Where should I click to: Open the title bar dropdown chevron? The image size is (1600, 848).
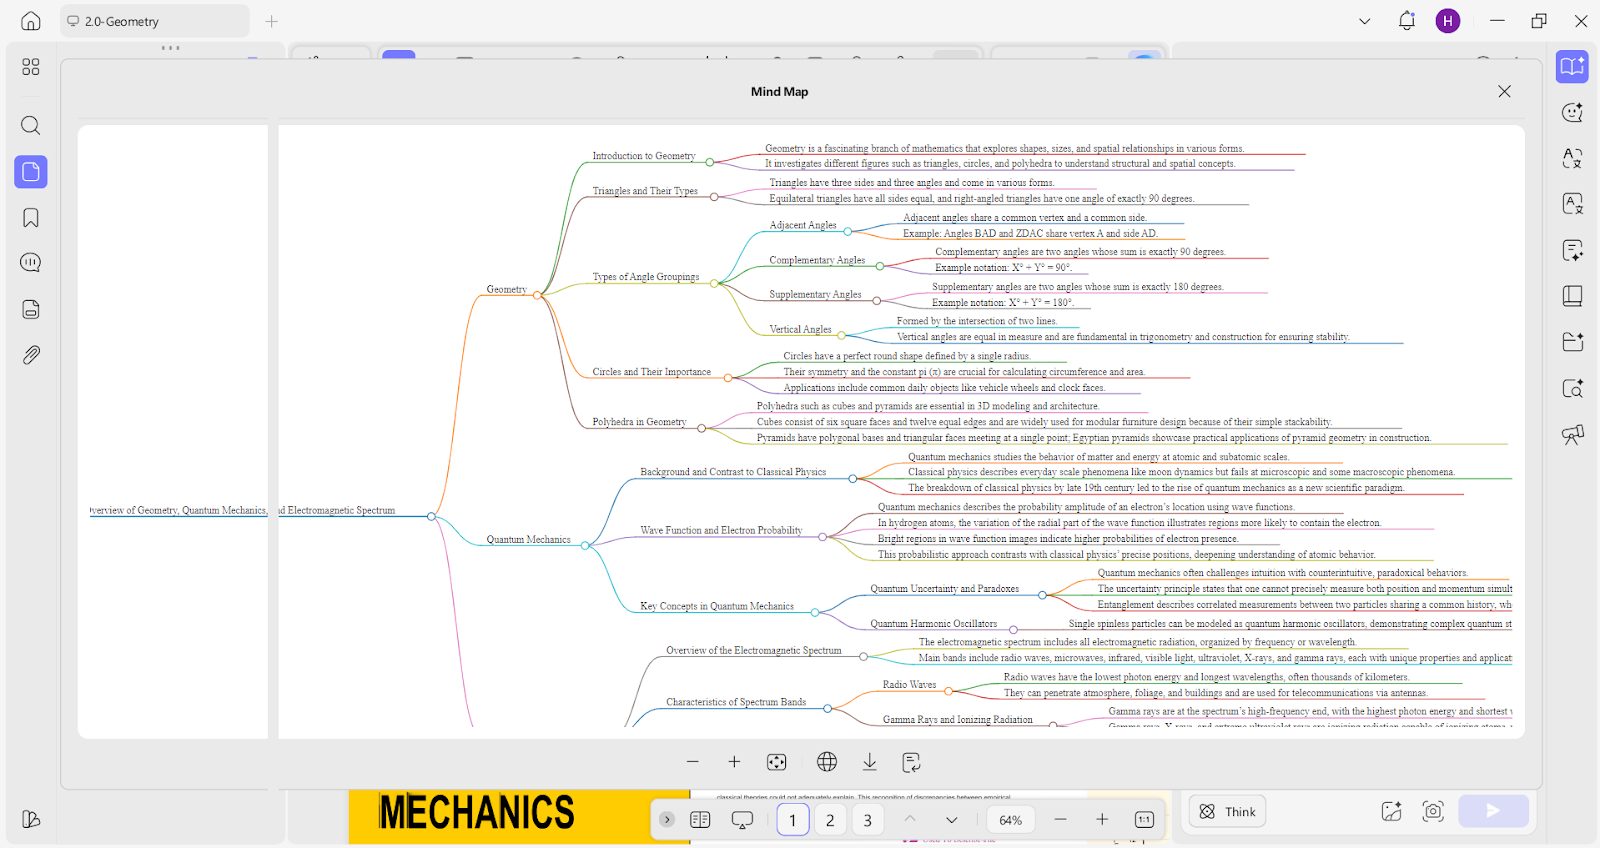[1365, 21]
